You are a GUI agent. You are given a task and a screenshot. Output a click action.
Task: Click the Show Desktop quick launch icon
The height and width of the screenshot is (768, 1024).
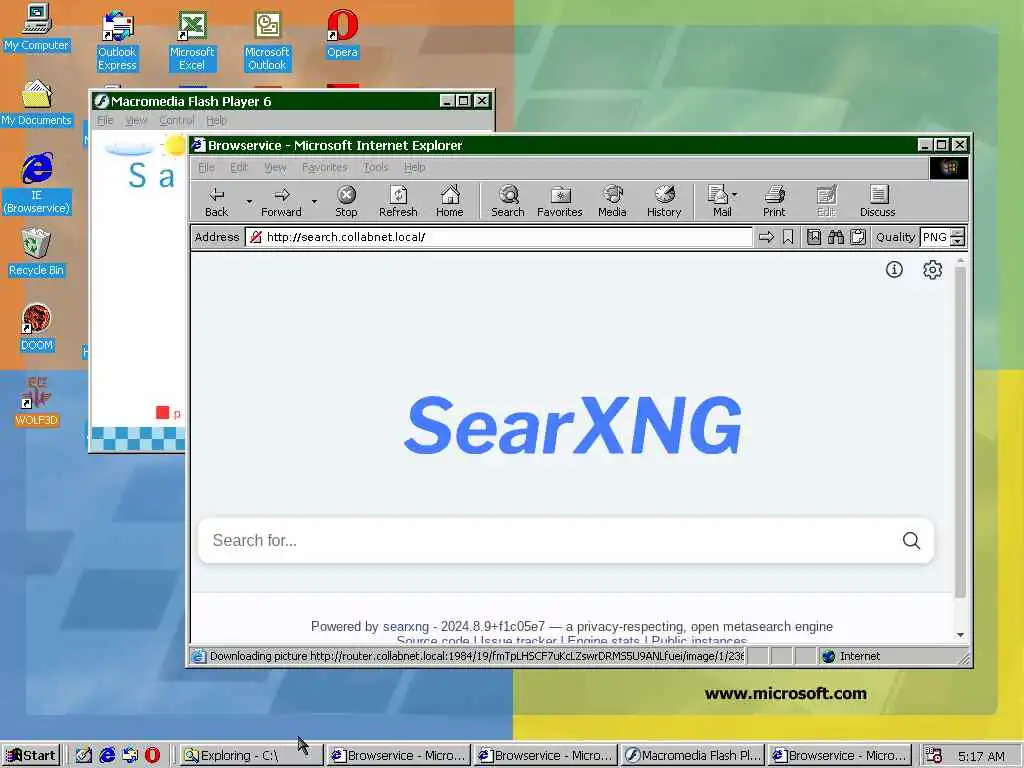click(84, 755)
